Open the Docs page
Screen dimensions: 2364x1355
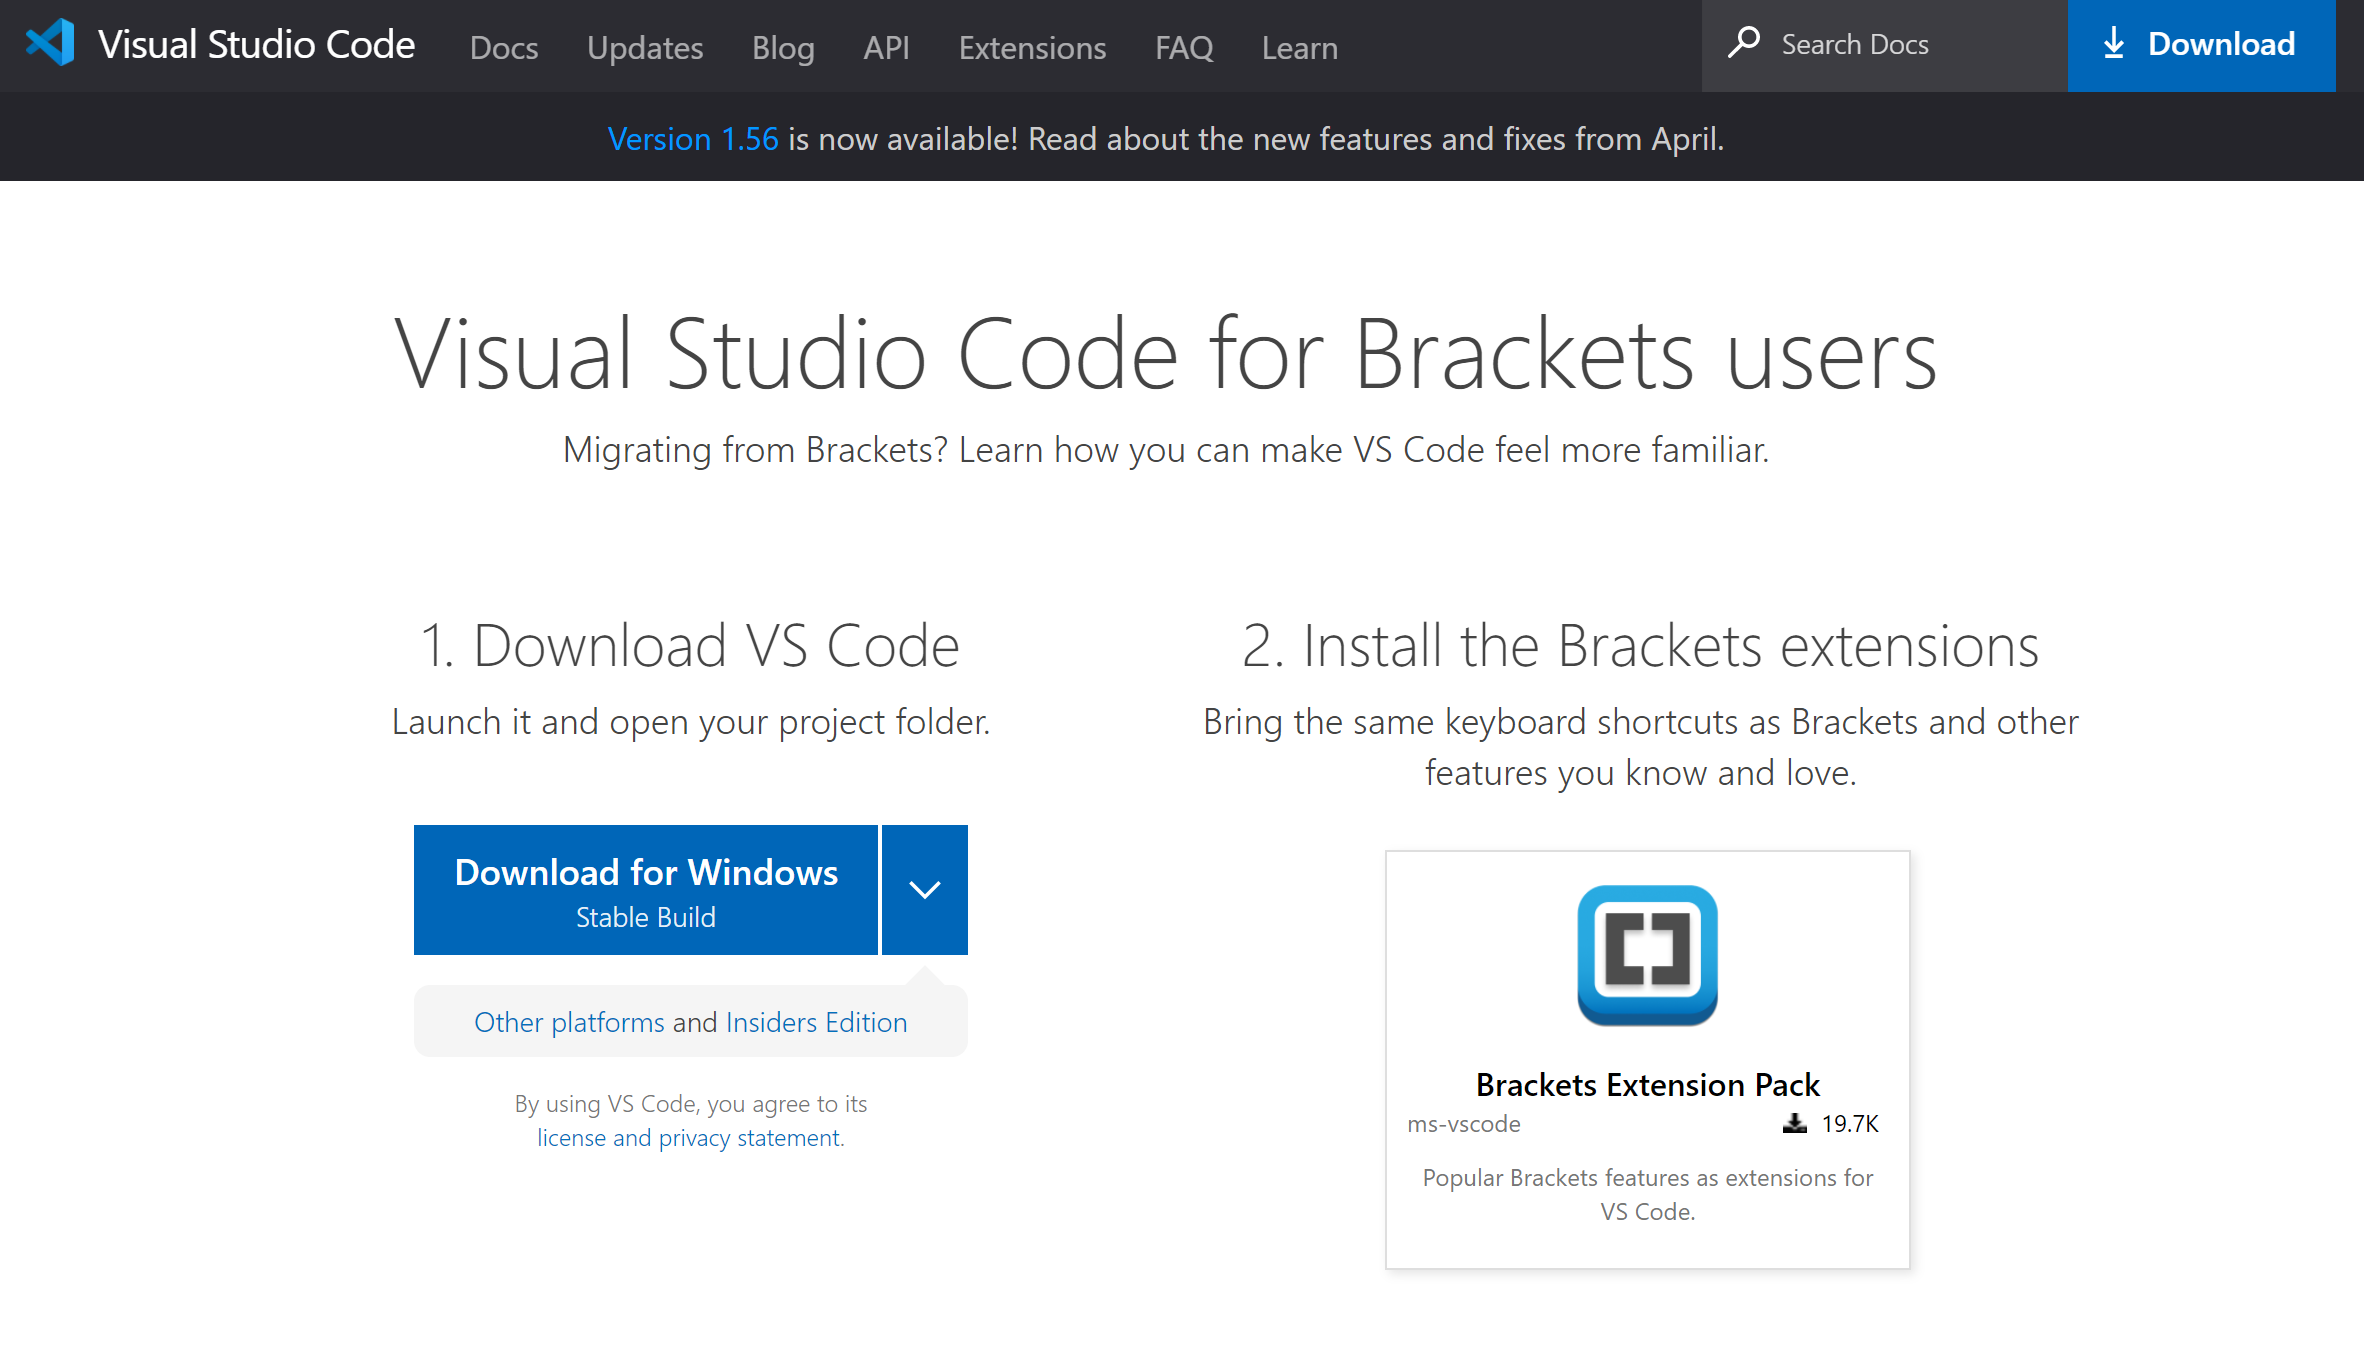pyautogui.click(x=503, y=47)
